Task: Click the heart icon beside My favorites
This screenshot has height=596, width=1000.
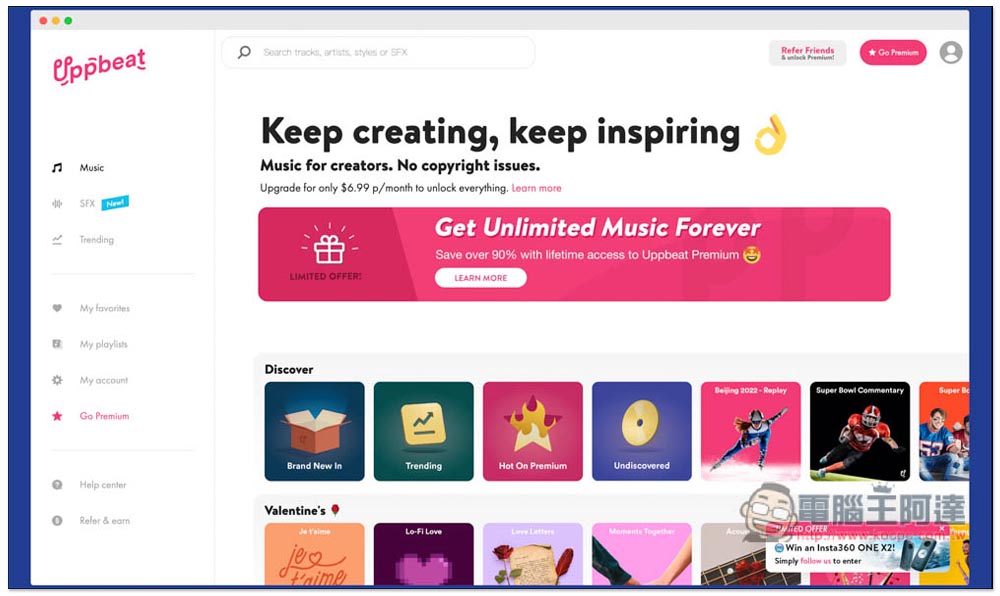Action: point(57,308)
